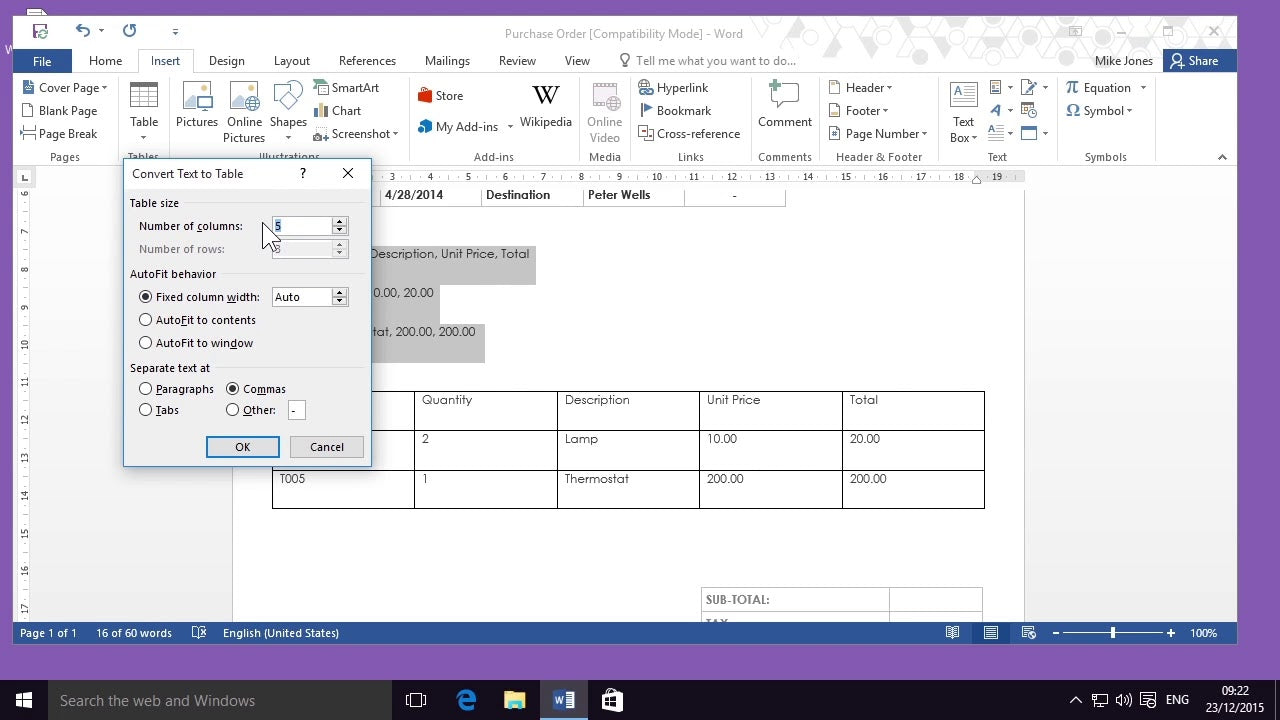
Task: Open the SmartArt graphic tool
Action: coord(346,88)
